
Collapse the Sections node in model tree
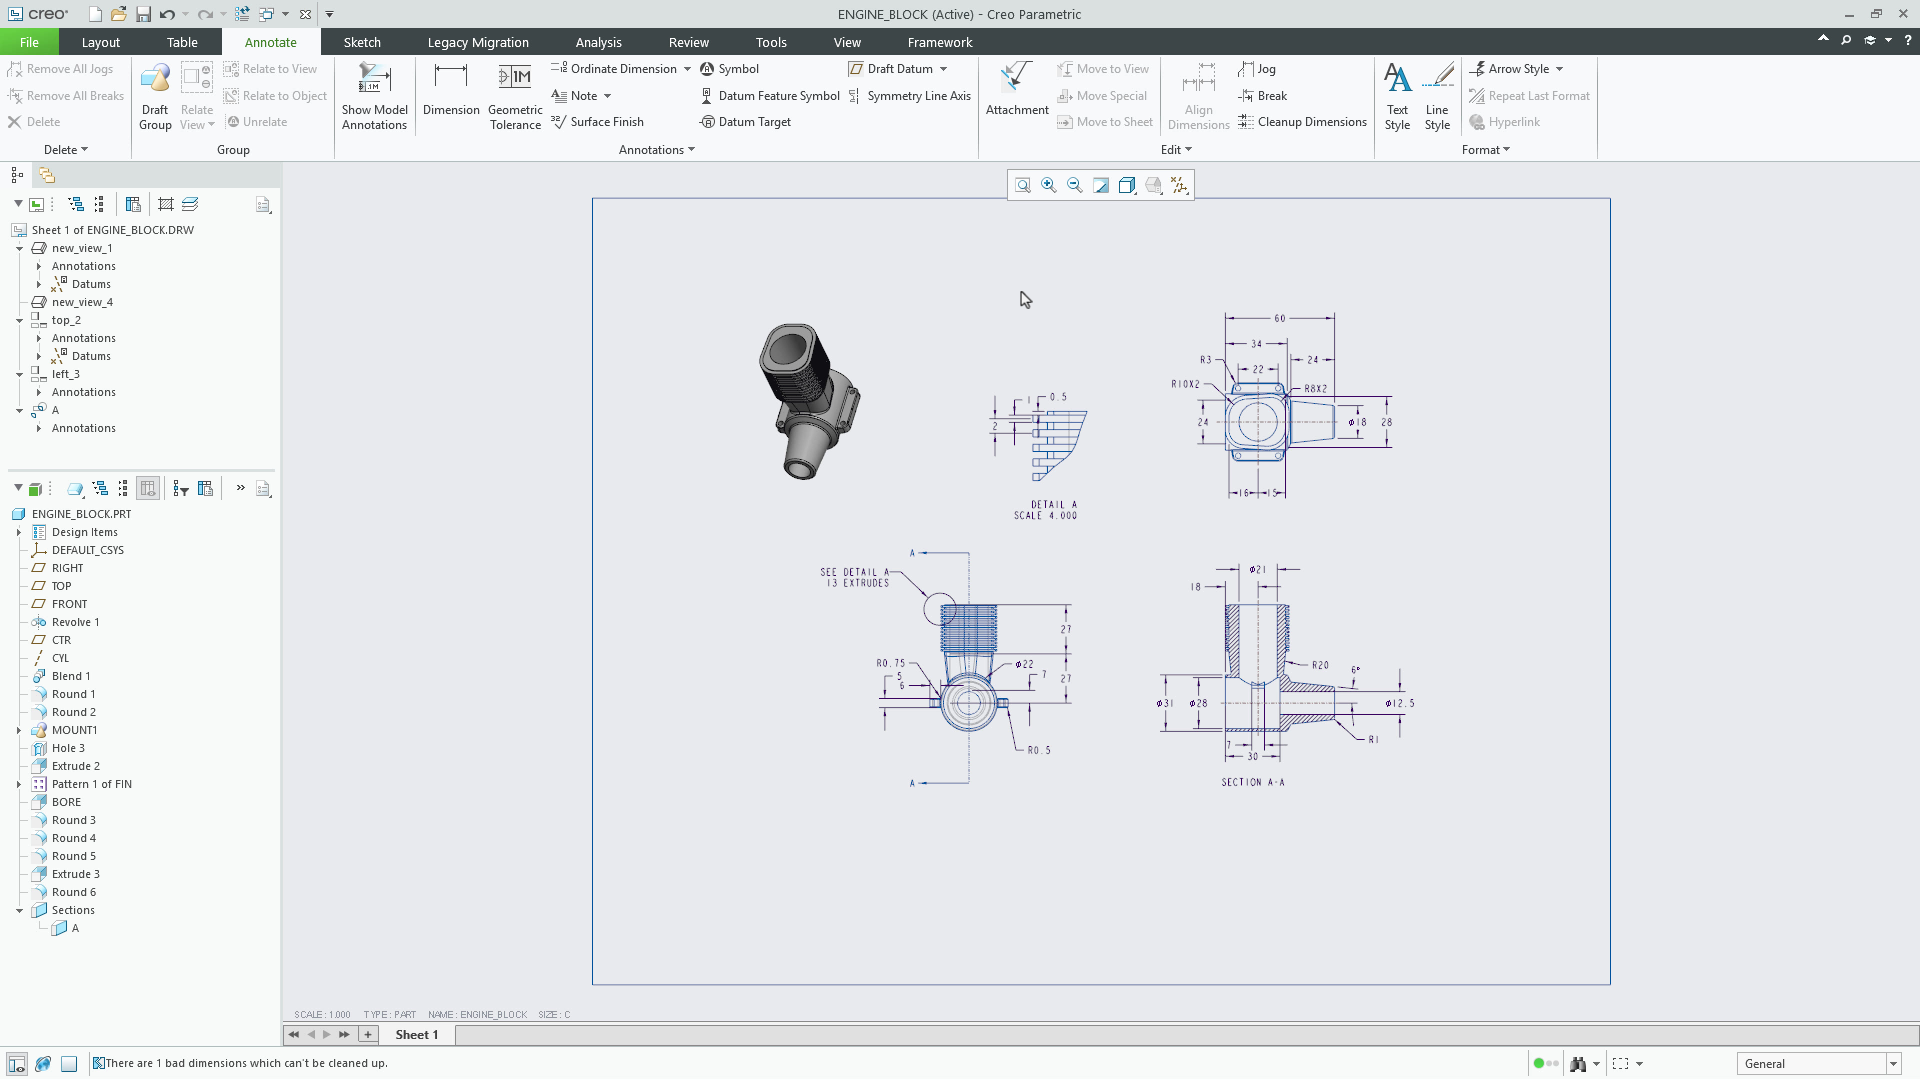(x=19, y=911)
